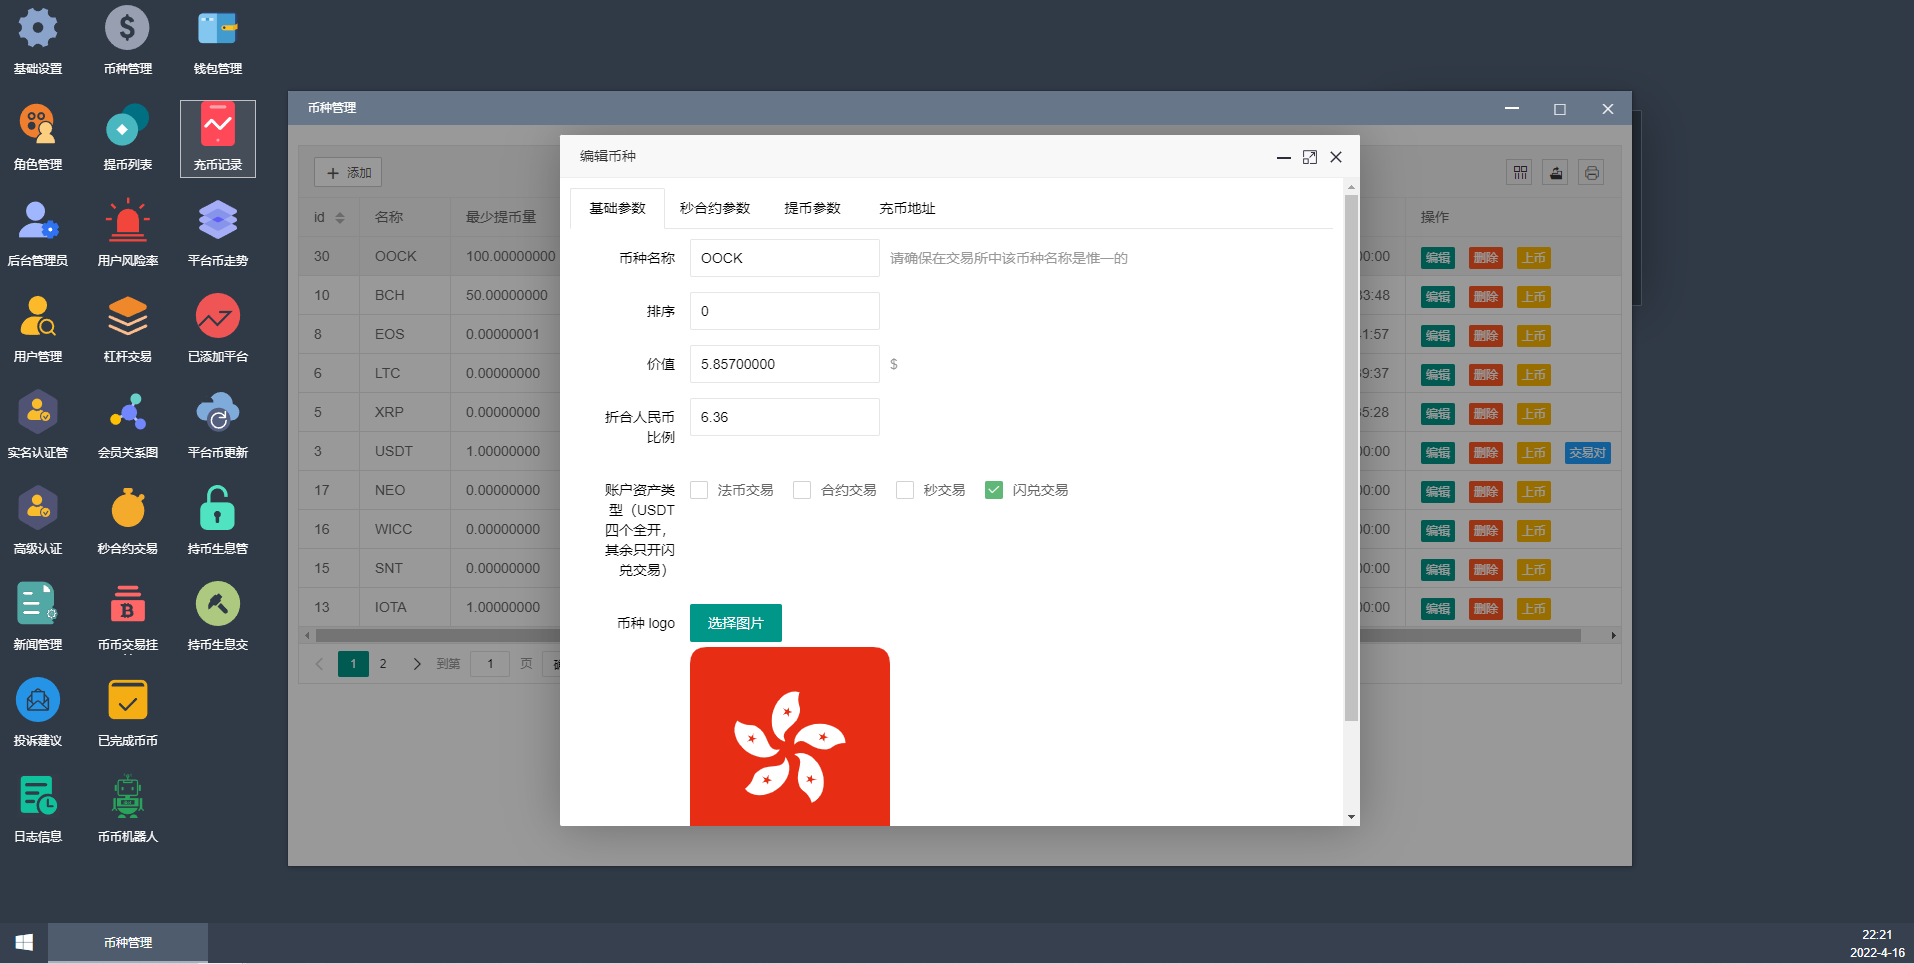Launch 新闻管理 news management
Screen dimensions: 1914x964
[x=37, y=616]
